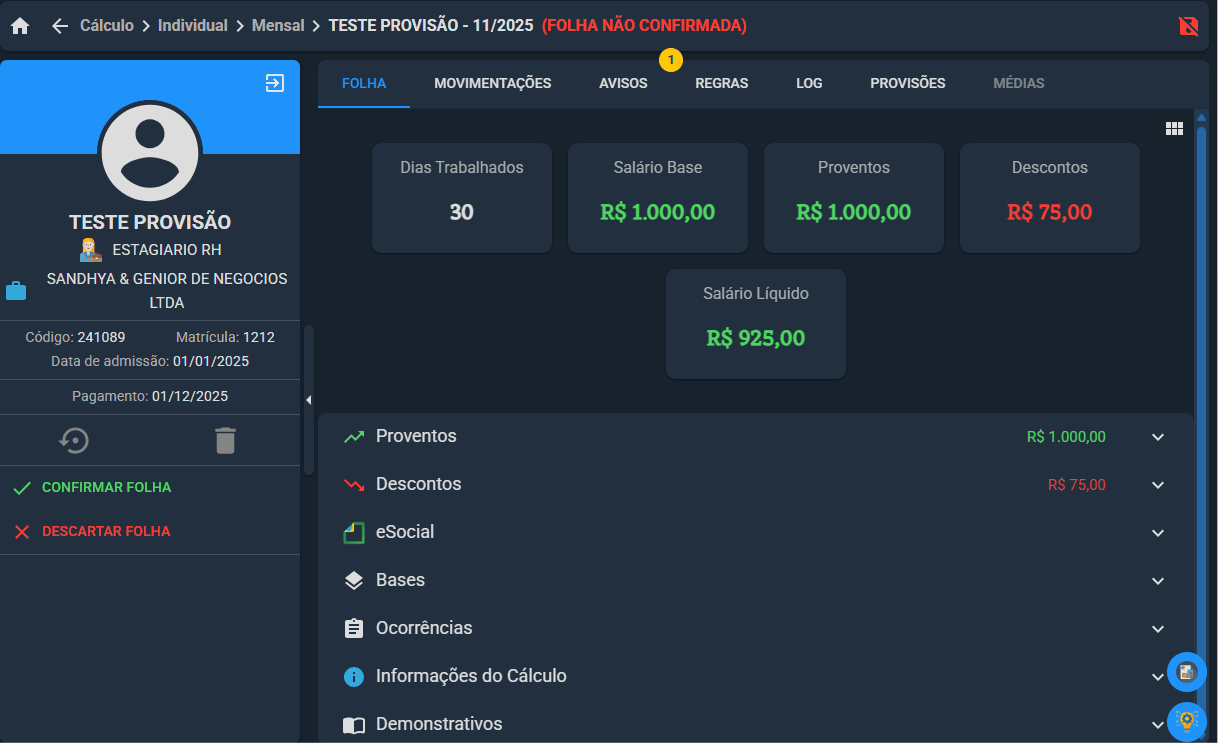
Task: Click the floating calculator round button
Action: [x=1187, y=672]
